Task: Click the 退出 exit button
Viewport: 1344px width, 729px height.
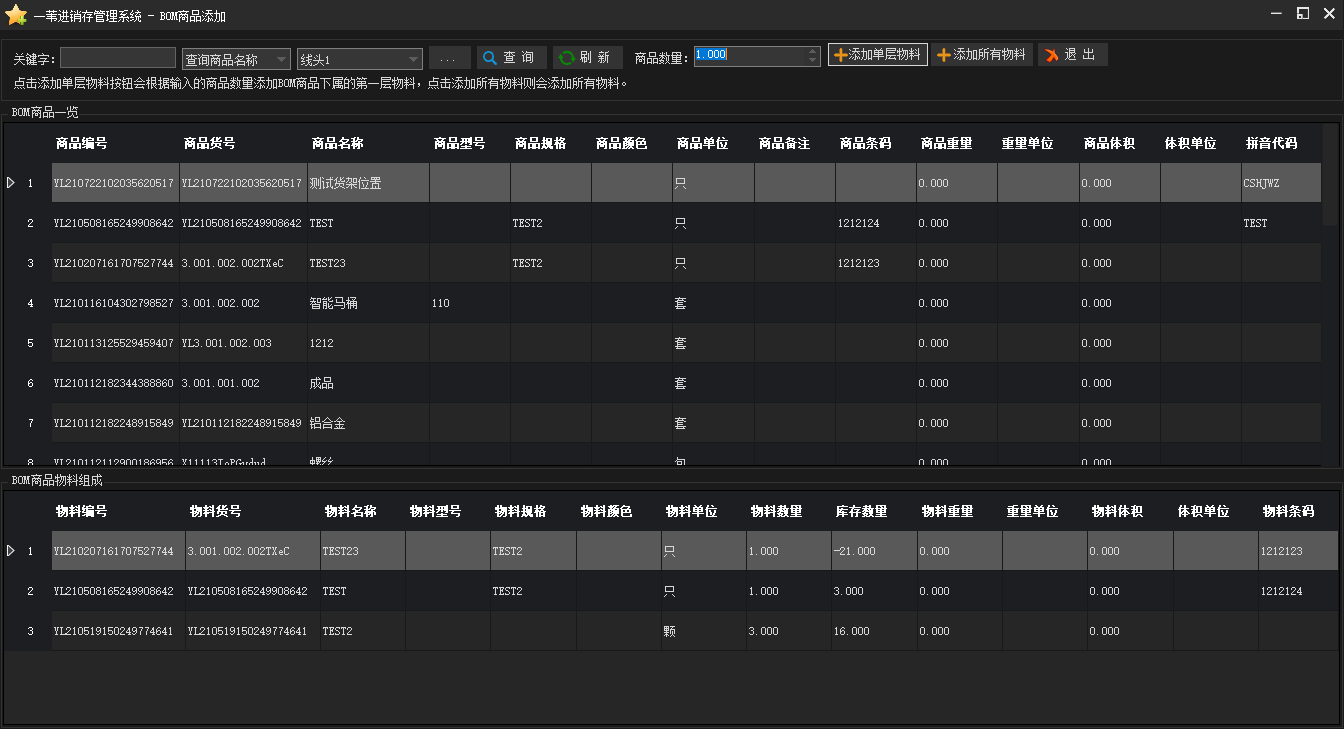Action: coord(1072,55)
